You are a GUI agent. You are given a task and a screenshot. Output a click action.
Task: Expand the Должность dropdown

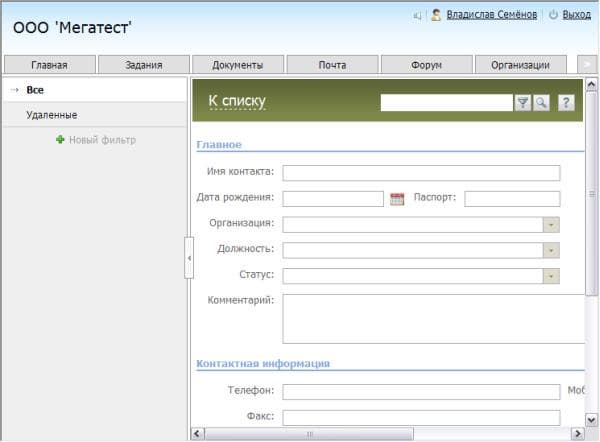pos(551,250)
